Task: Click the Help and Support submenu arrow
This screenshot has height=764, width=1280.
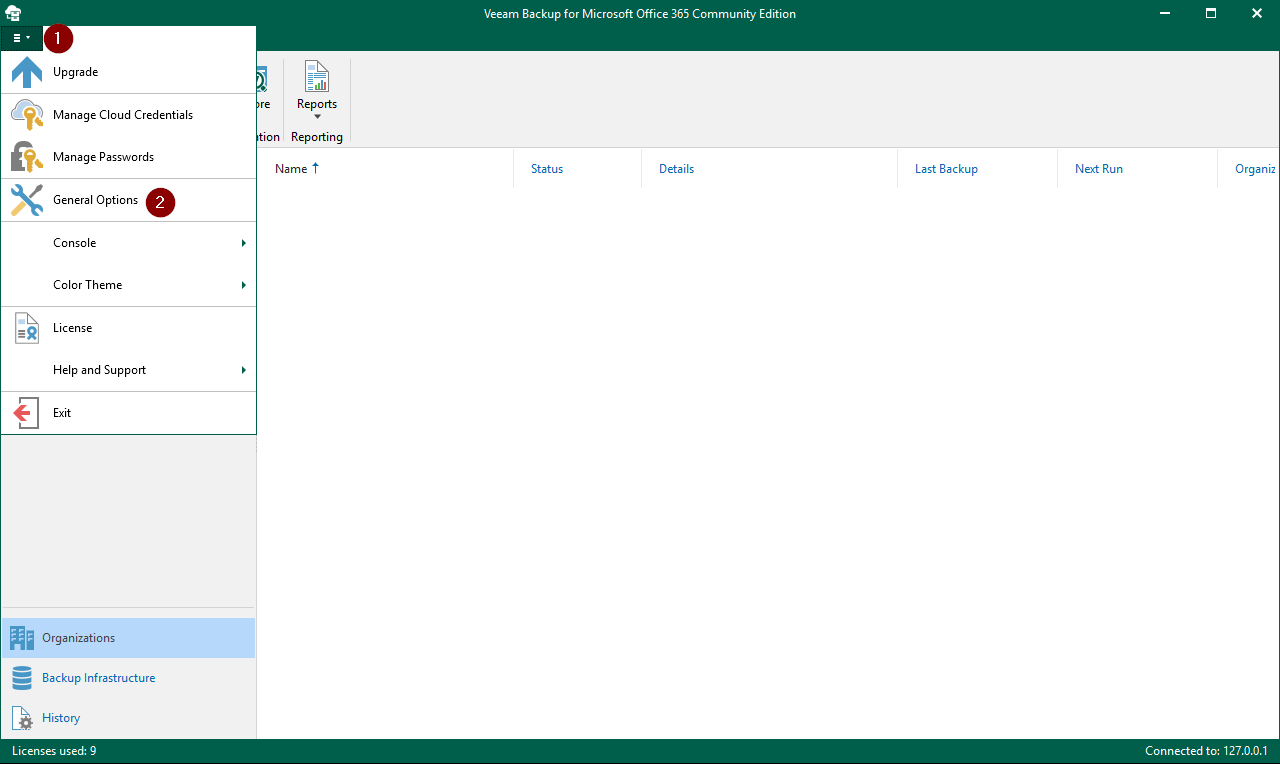Action: (244, 370)
